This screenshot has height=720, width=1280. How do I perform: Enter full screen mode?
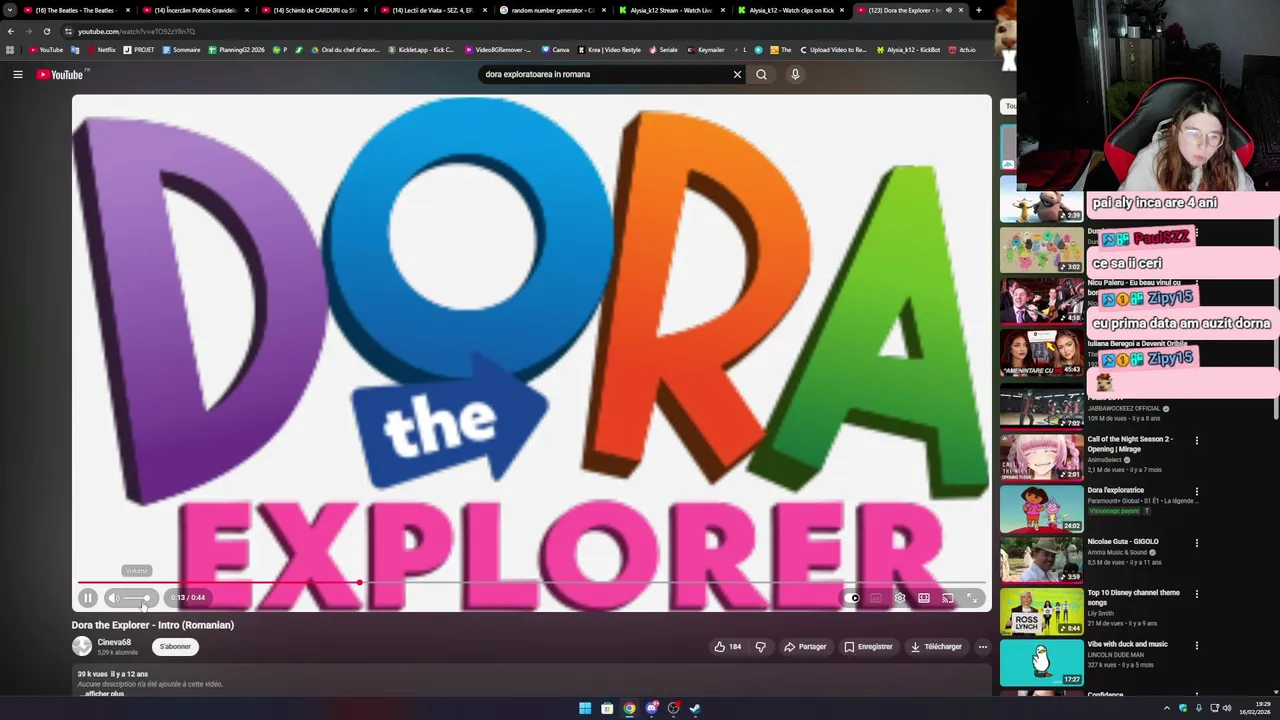[972, 598]
